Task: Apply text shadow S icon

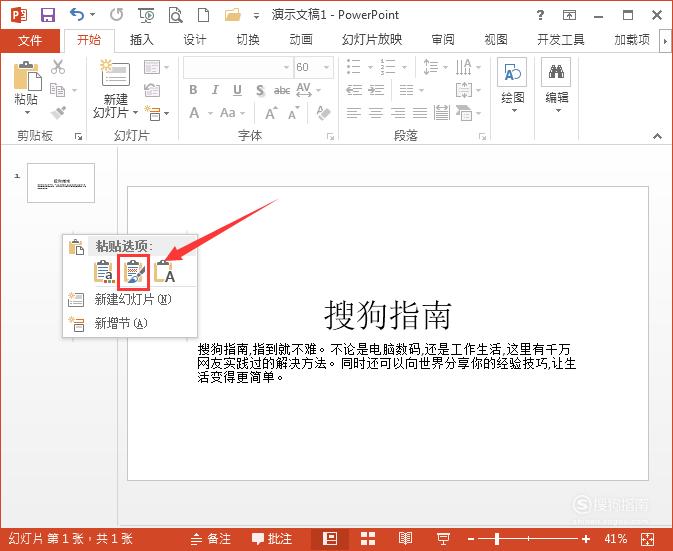Action: click(x=260, y=90)
